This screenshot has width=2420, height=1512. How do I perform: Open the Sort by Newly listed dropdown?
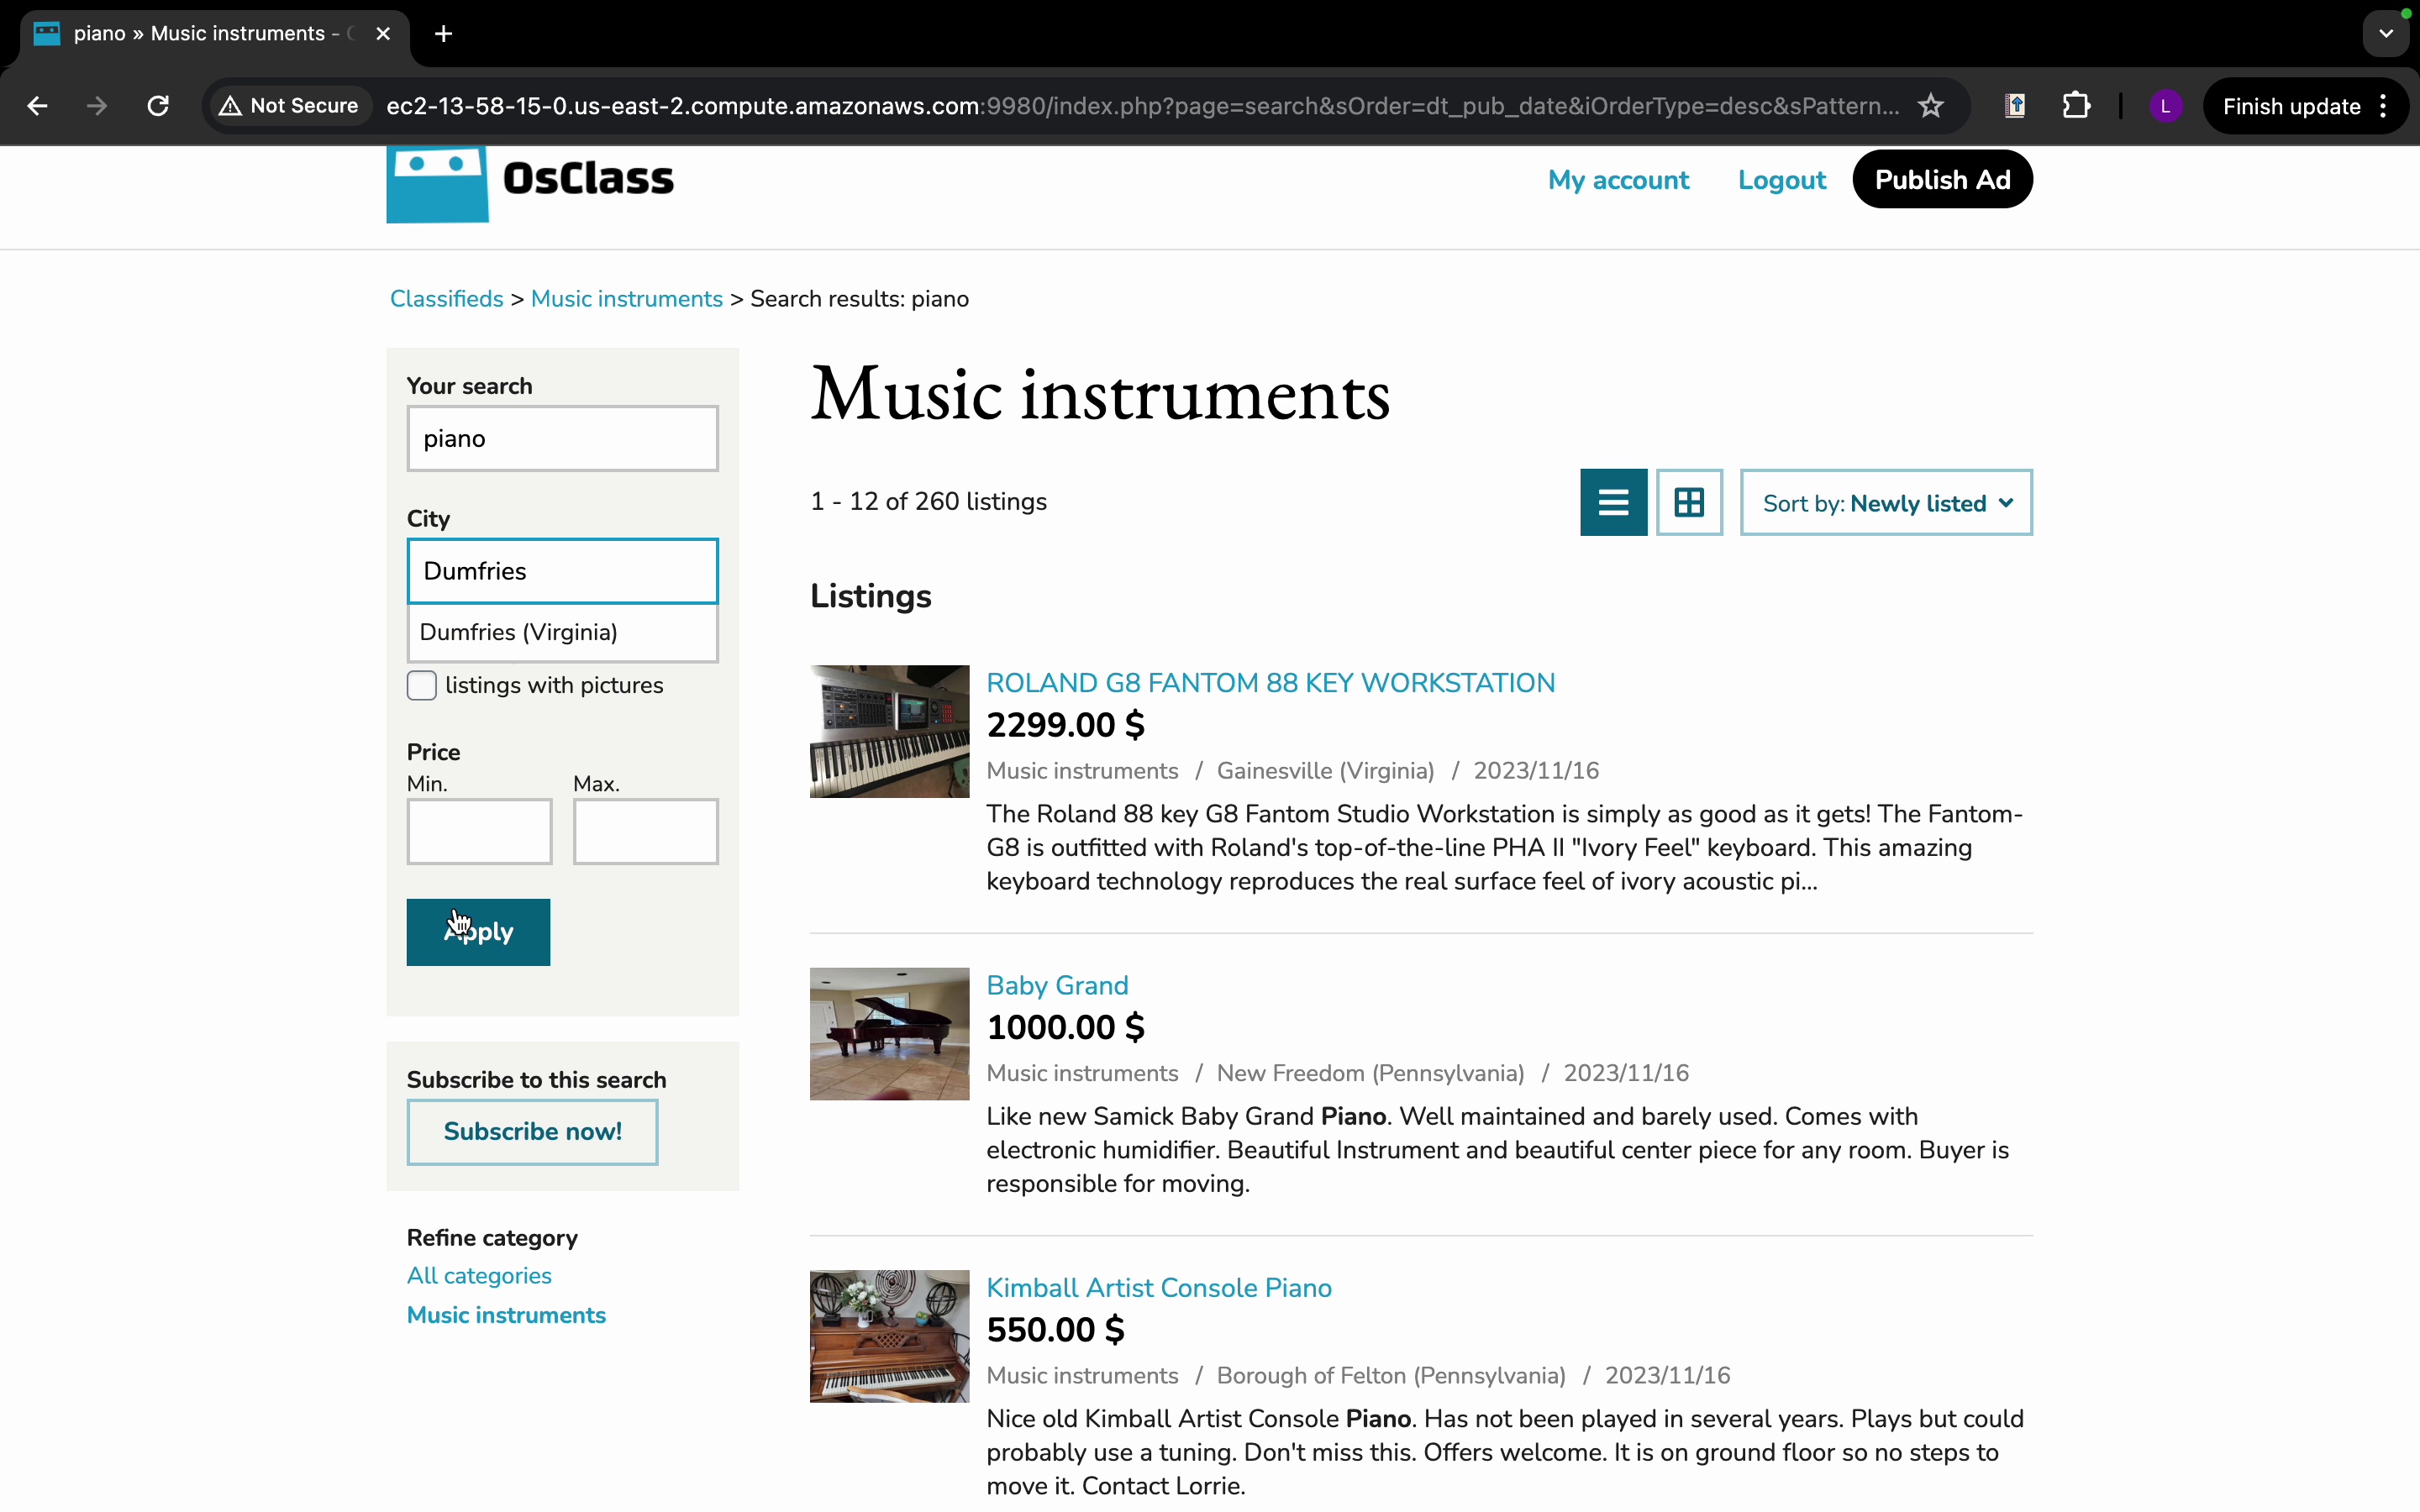point(1886,503)
